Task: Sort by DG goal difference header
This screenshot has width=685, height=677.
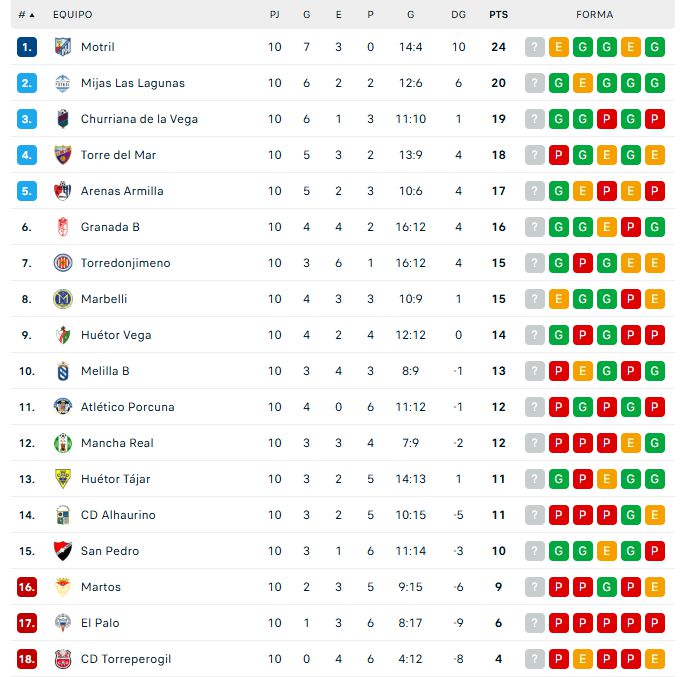Action: point(458,15)
